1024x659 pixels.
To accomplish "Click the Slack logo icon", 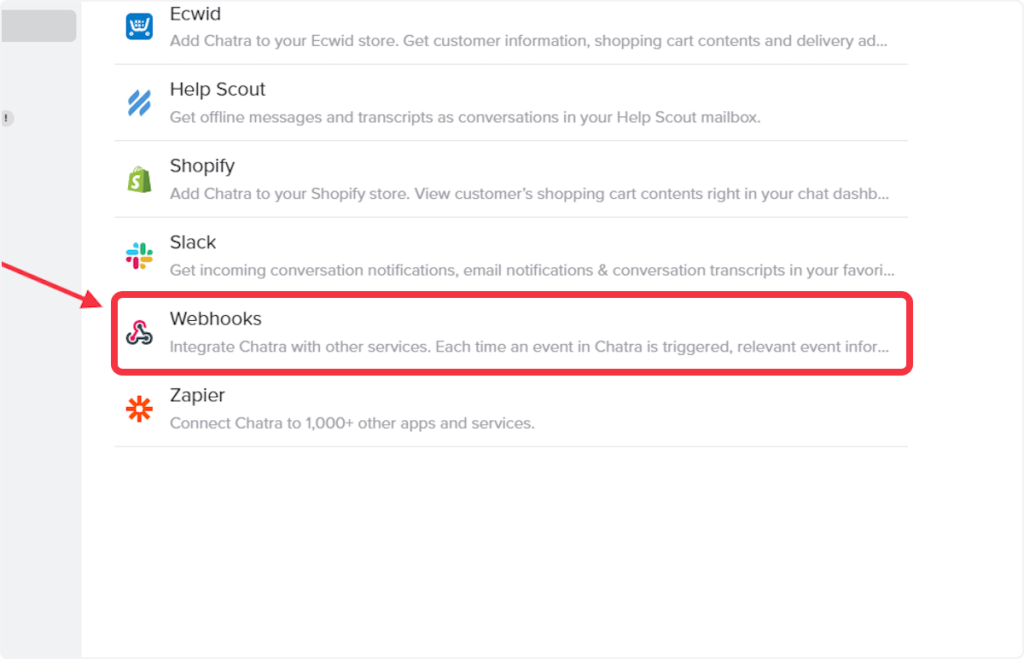I will pos(139,255).
